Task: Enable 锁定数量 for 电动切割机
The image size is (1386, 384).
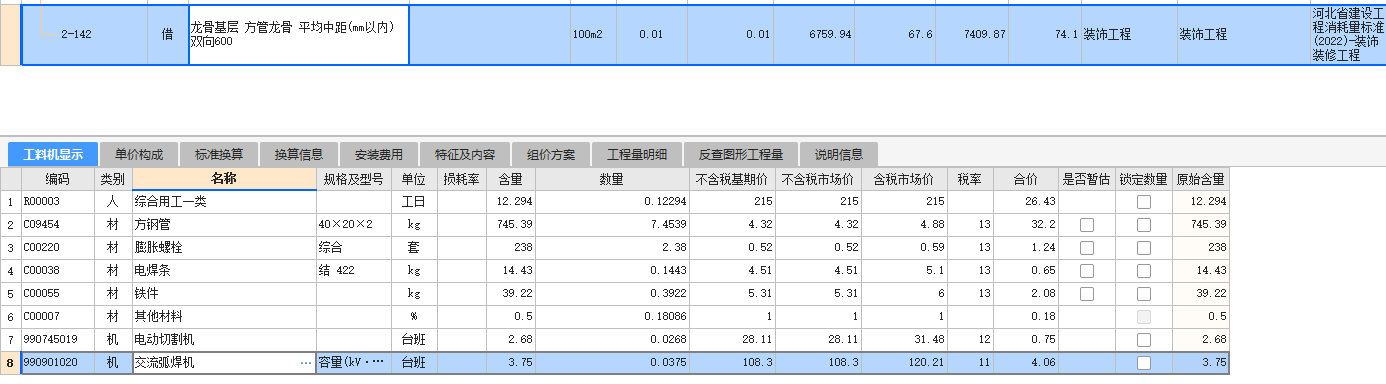Action: (1143, 339)
